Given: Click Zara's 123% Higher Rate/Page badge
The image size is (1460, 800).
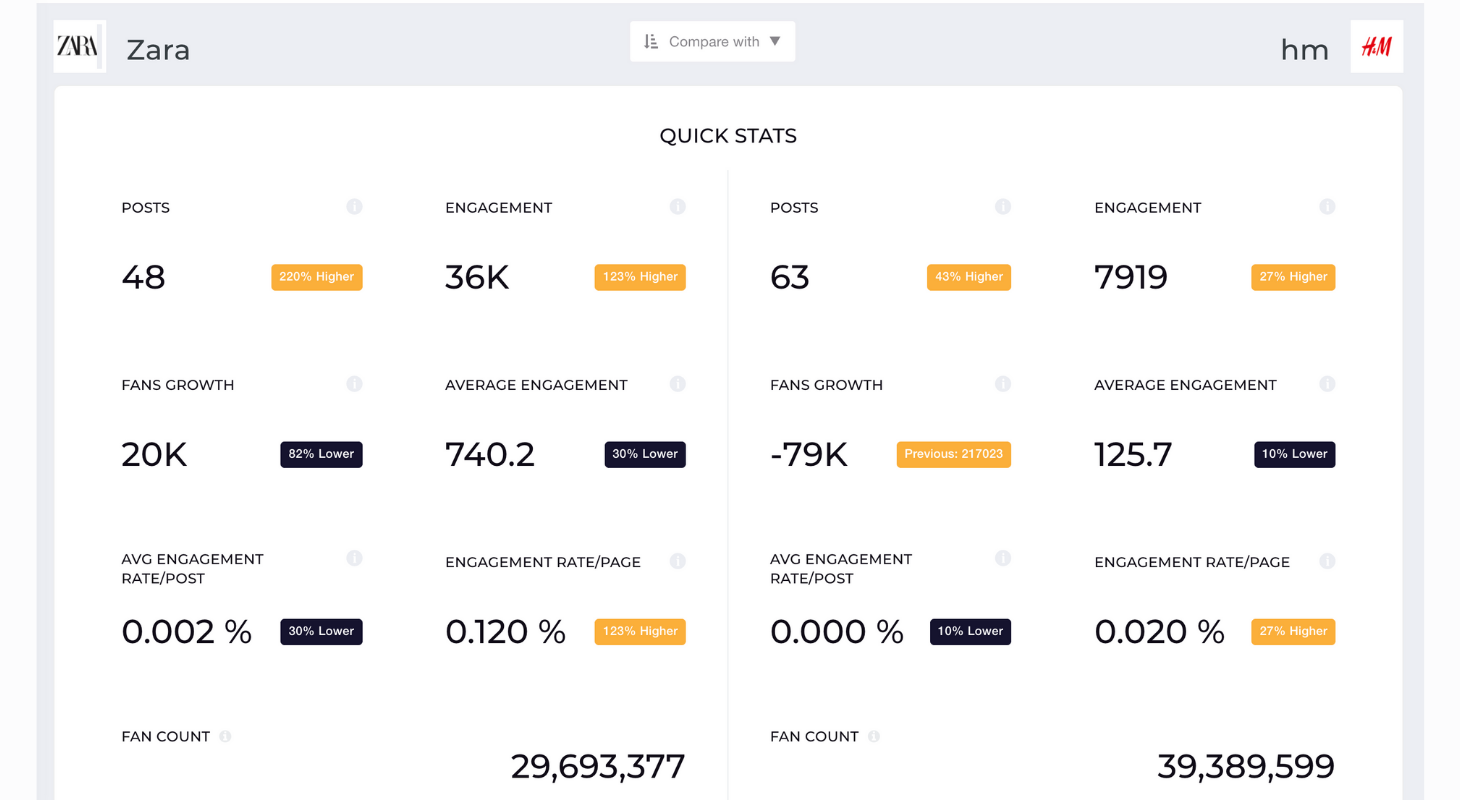Looking at the screenshot, I should pos(640,632).
